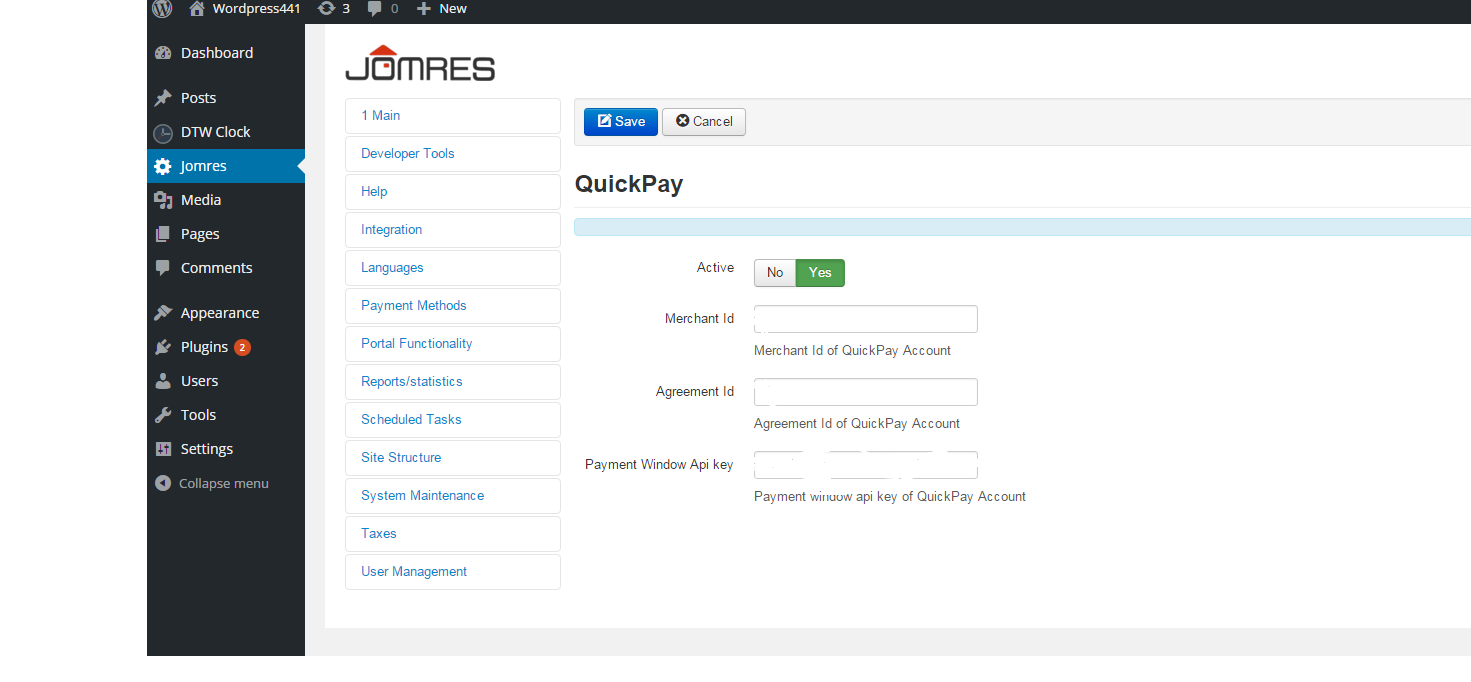This screenshot has width=1471, height=682.
Task: Click the DTW Clock icon
Action: (x=163, y=133)
